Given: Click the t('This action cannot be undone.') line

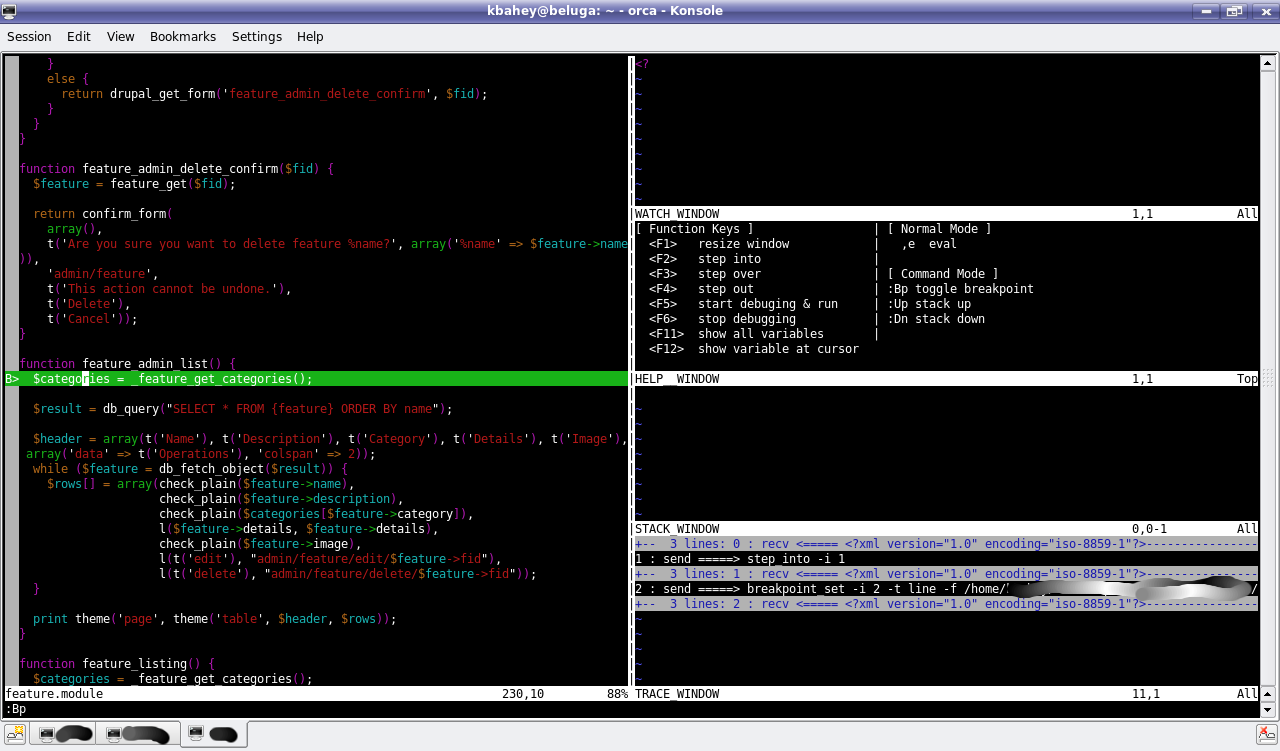Looking at the screenshot, I should coord(169,289).
